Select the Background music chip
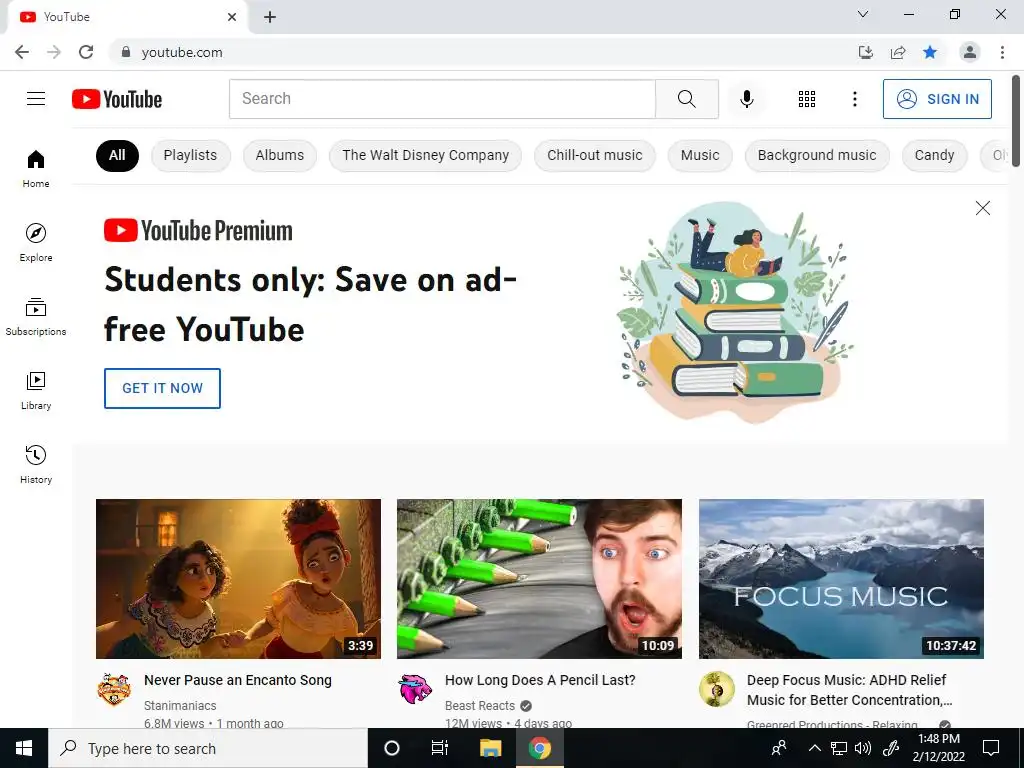The width and height of the screenshot is (1024, 768). [x=817, y=155]
